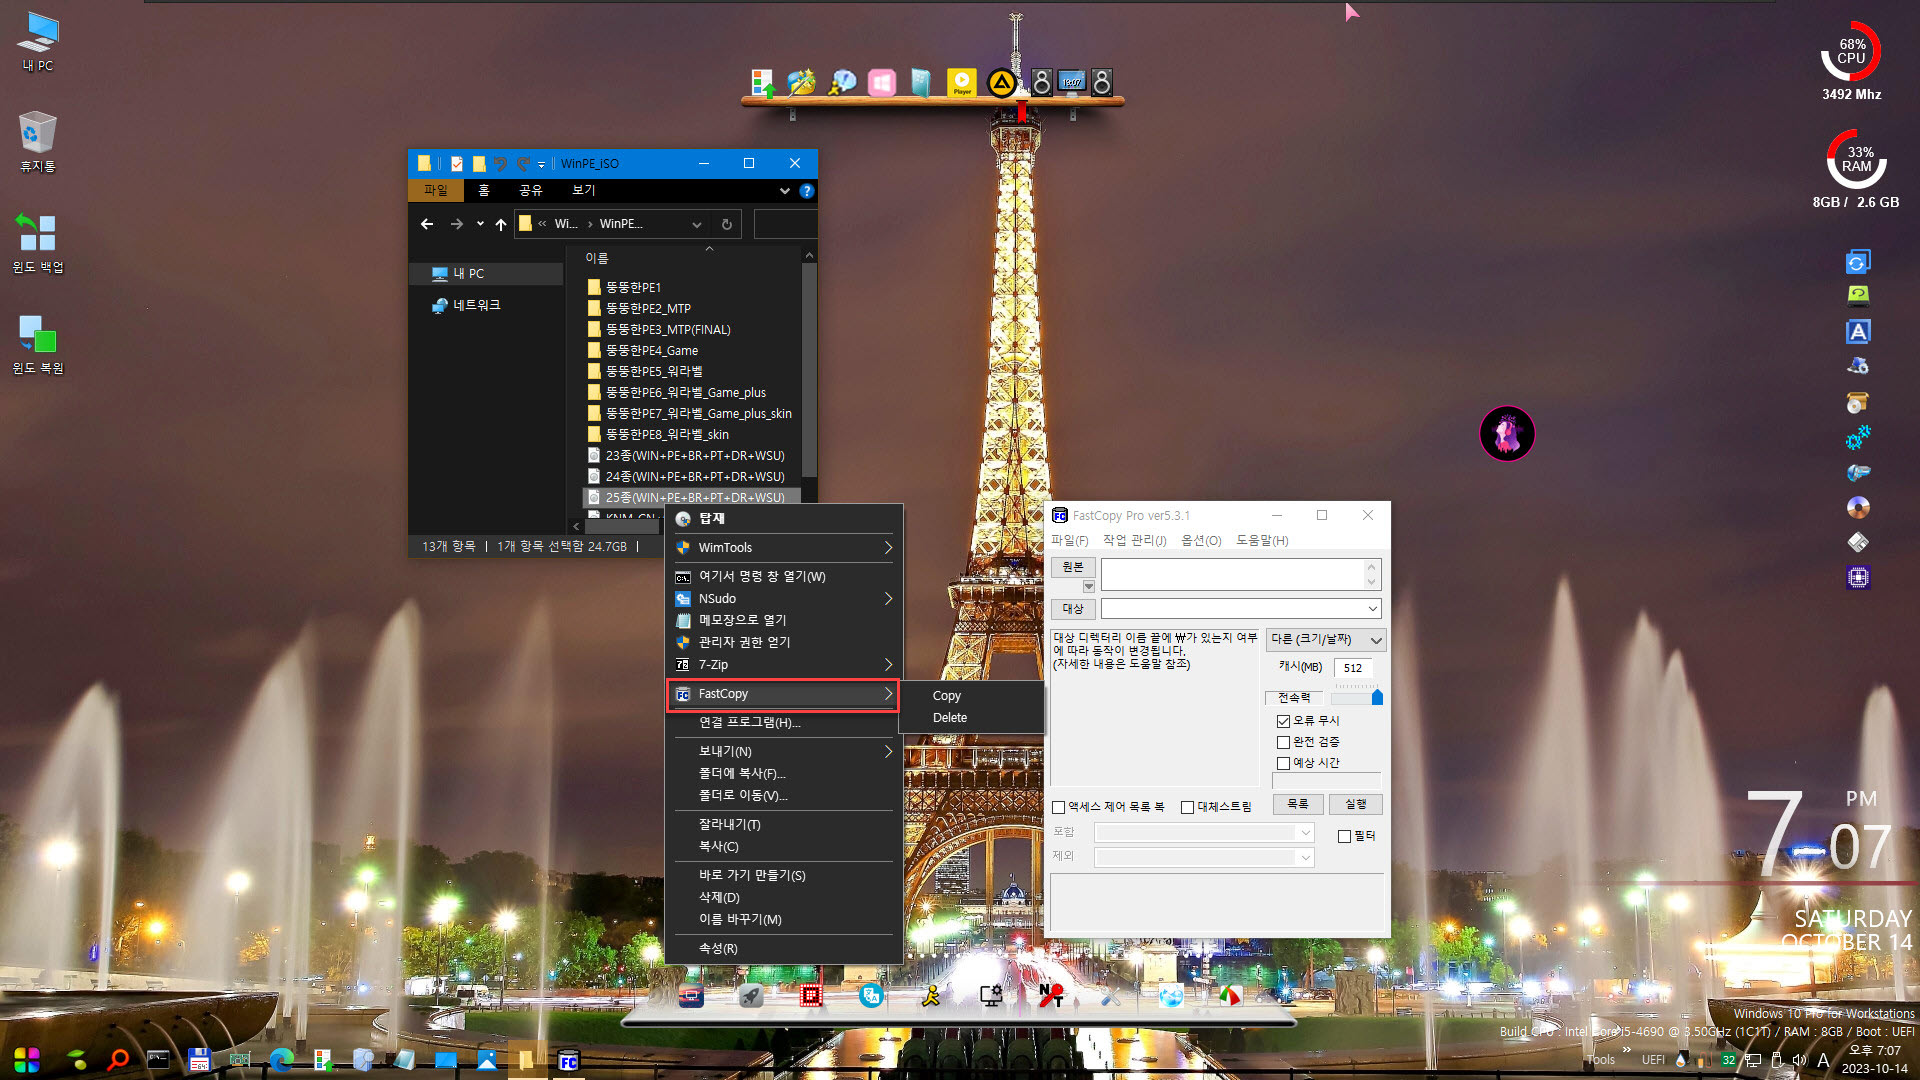Click the 실행 execute button

tap(1356, 805)
